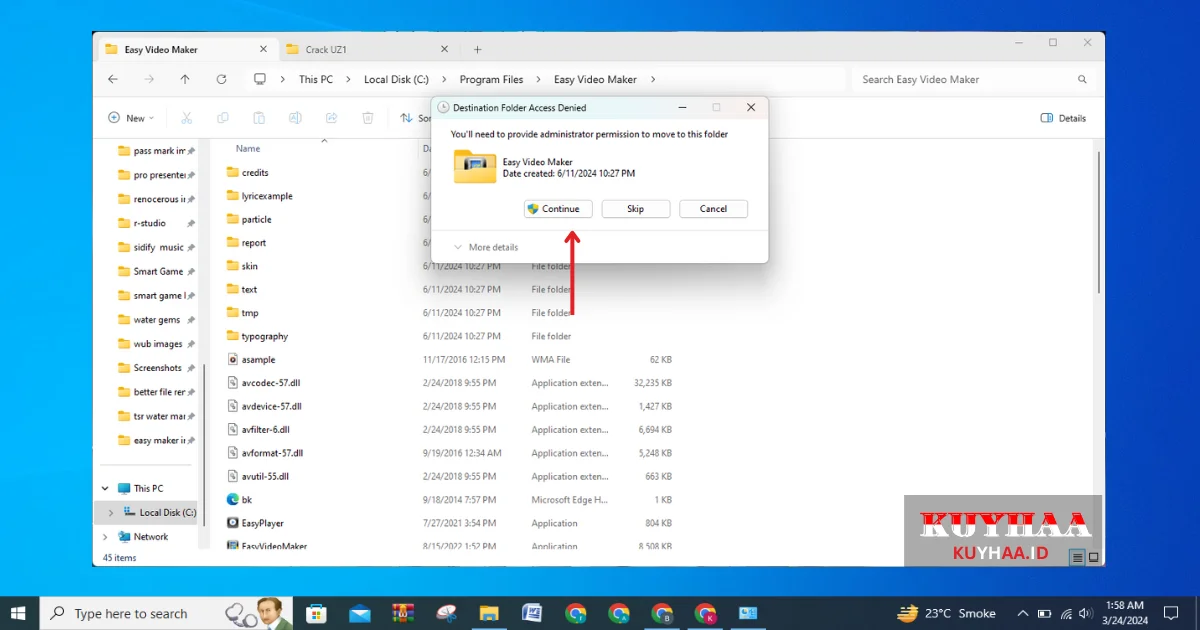Show hidden system tray icons
Screen dimensions: 1200x630
point(1022,613)
